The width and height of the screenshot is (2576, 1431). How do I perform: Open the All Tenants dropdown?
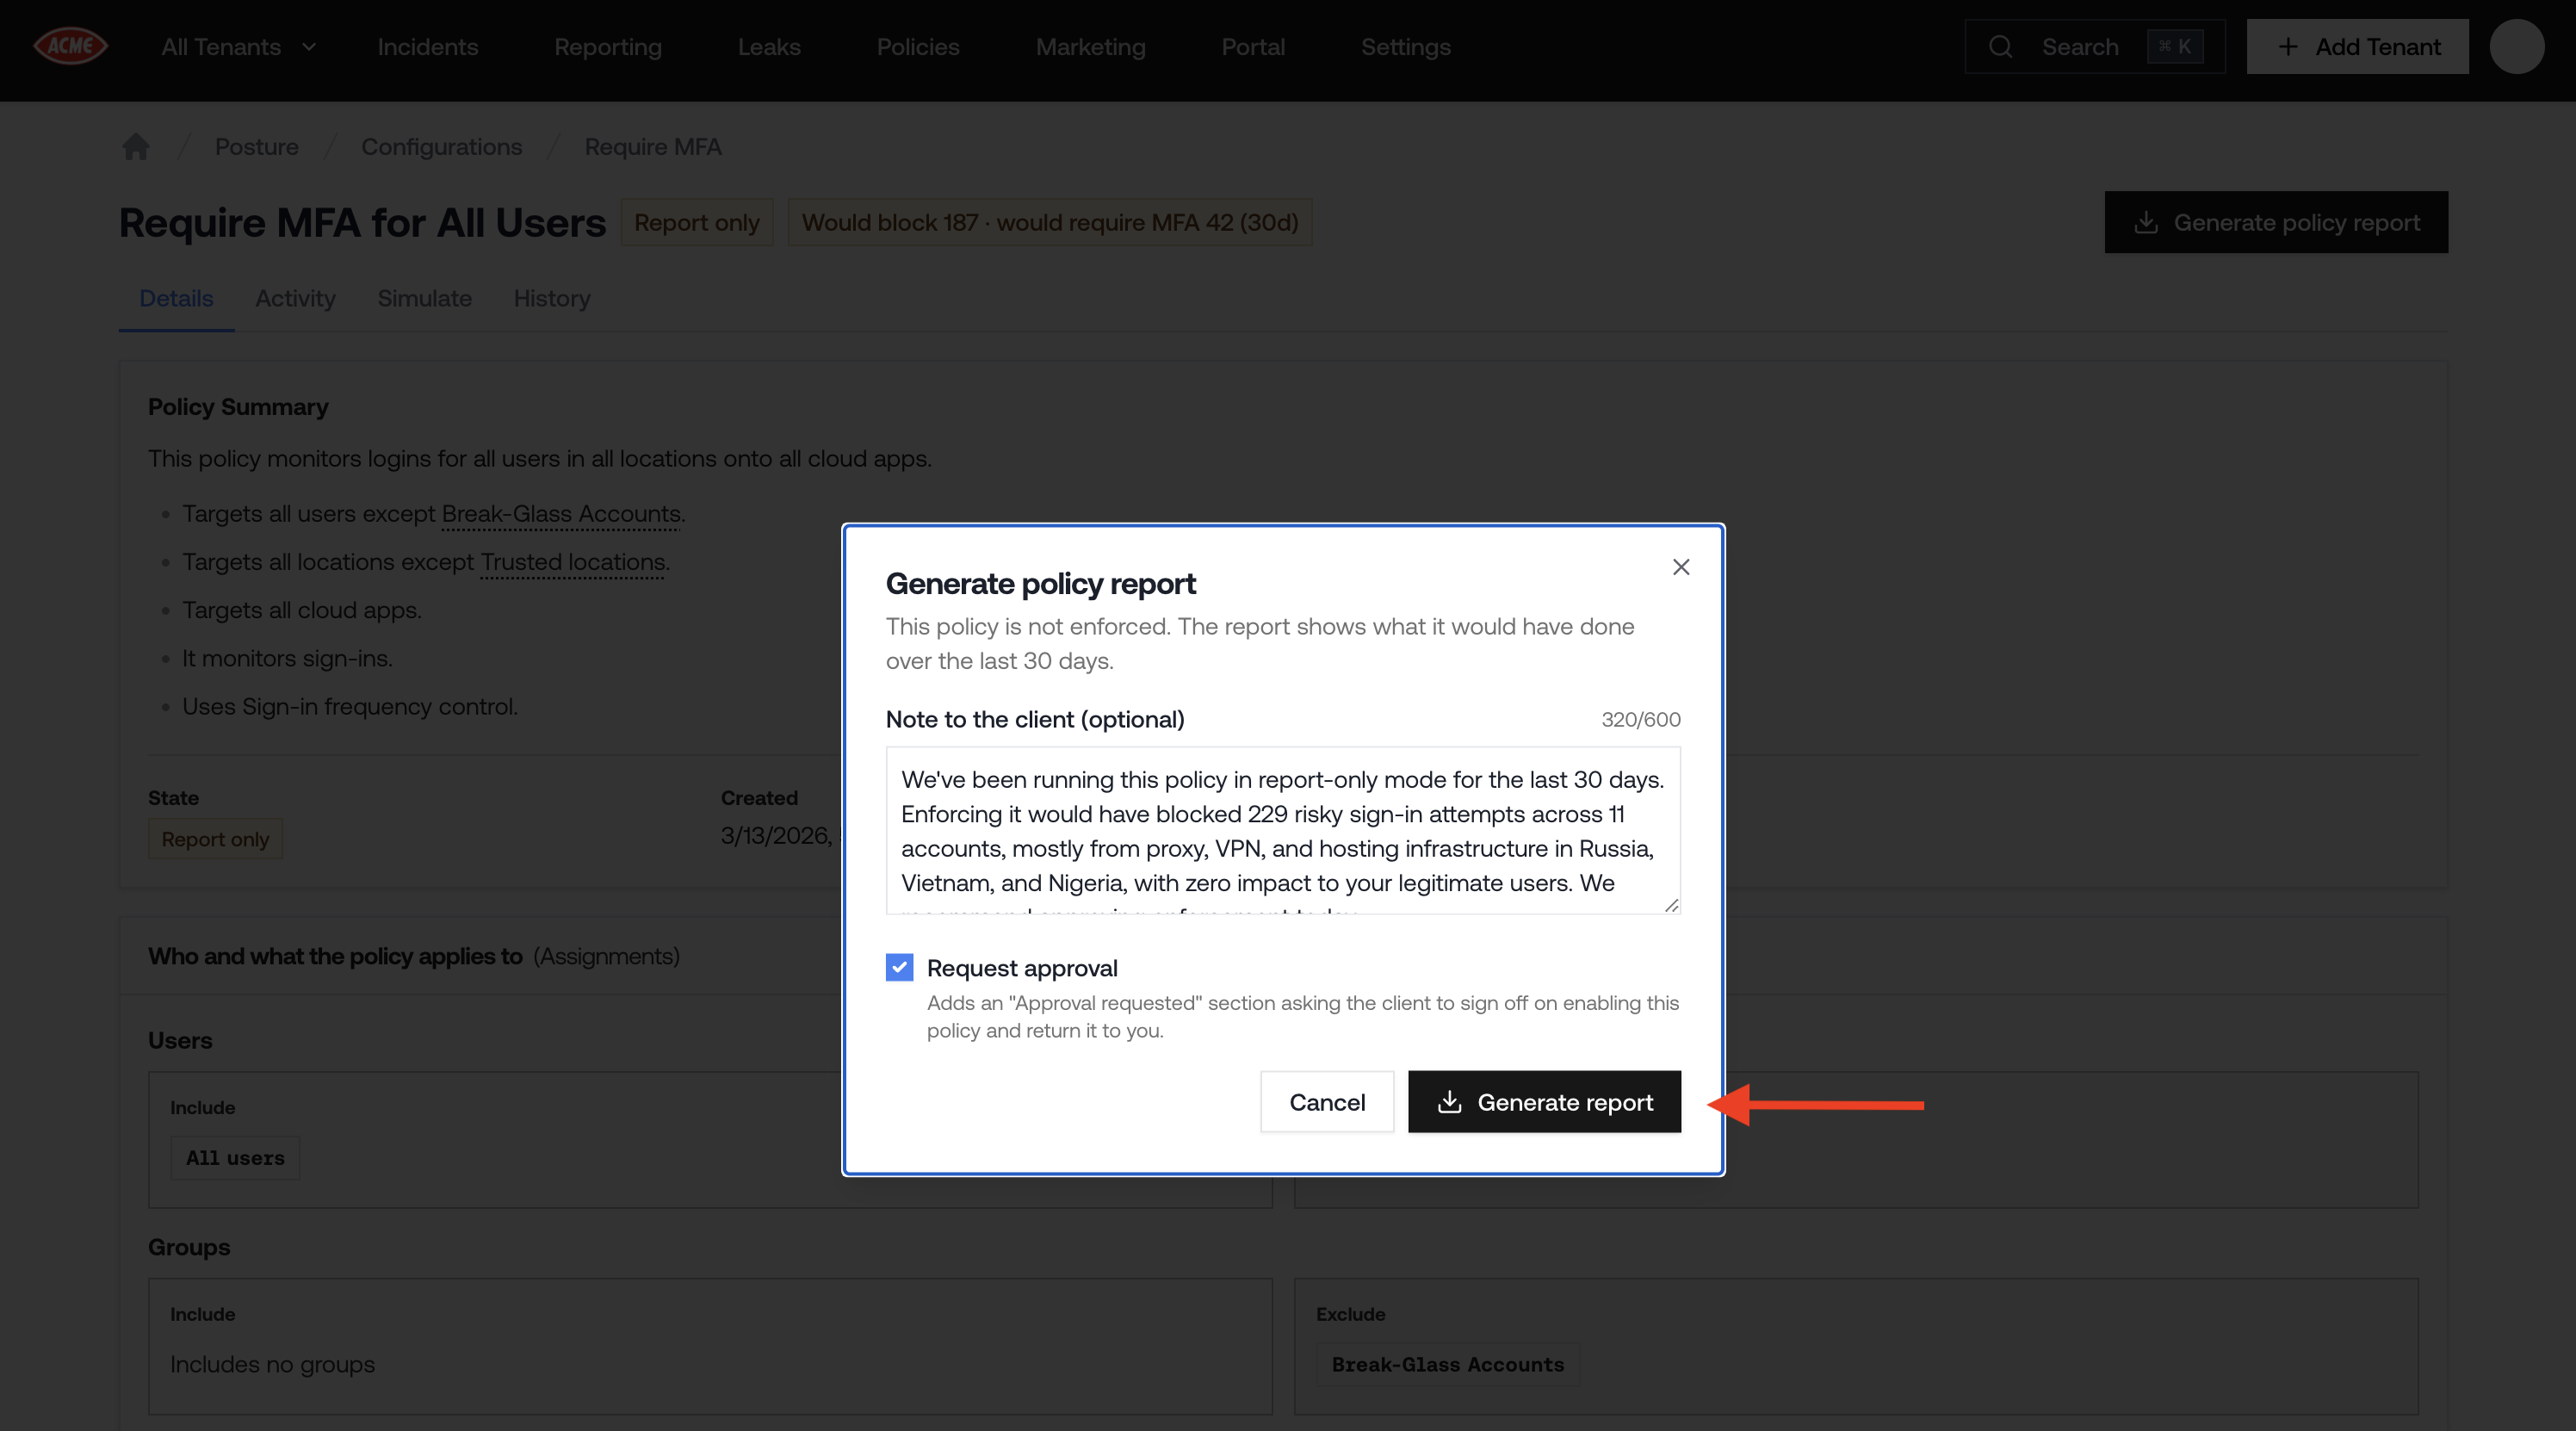point(239,47)
